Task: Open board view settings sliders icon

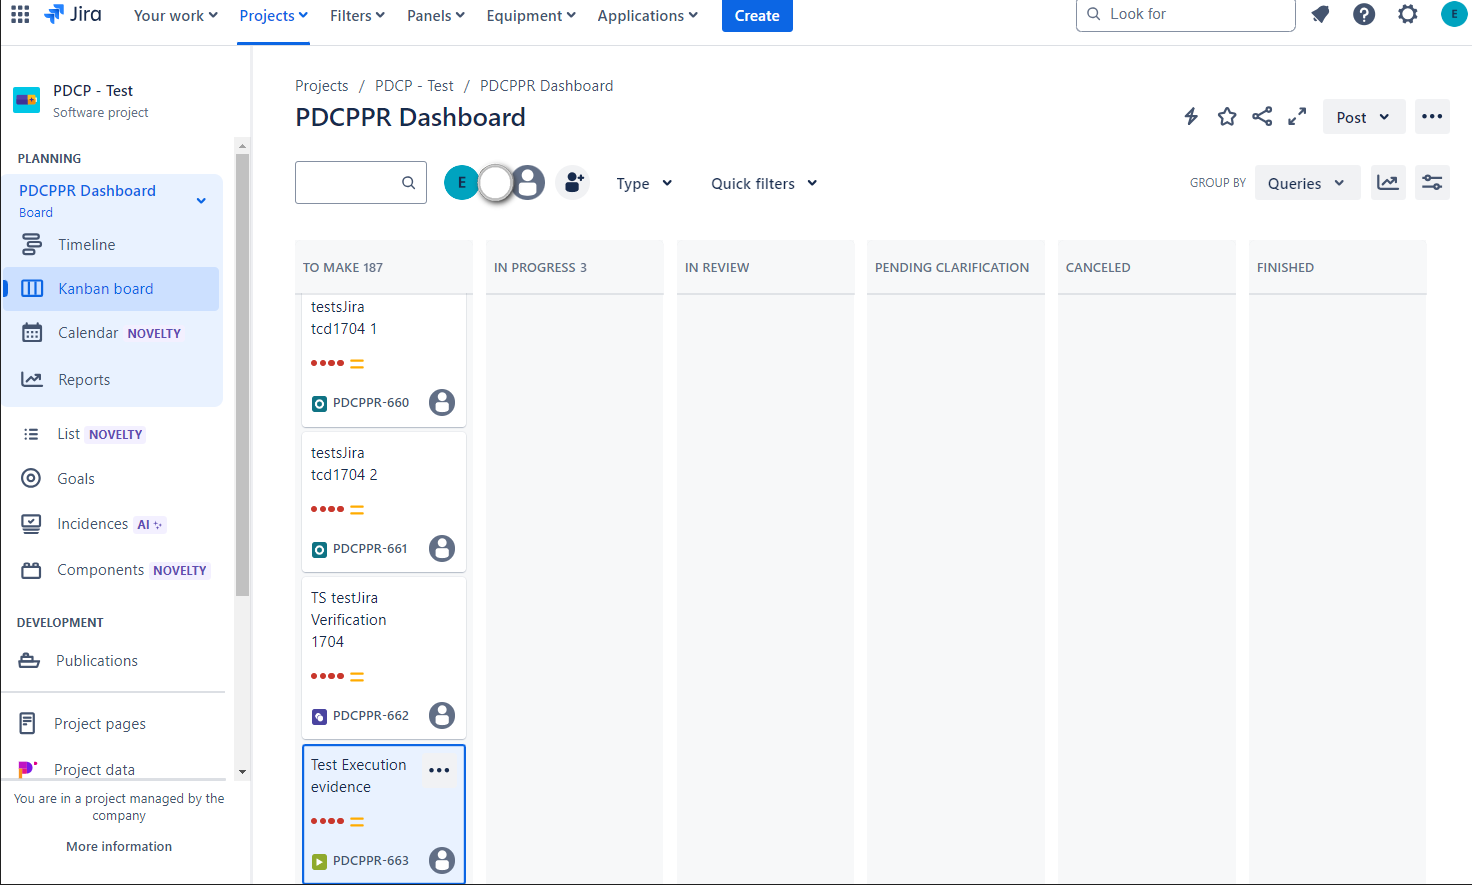Action: click(1432, 182)
